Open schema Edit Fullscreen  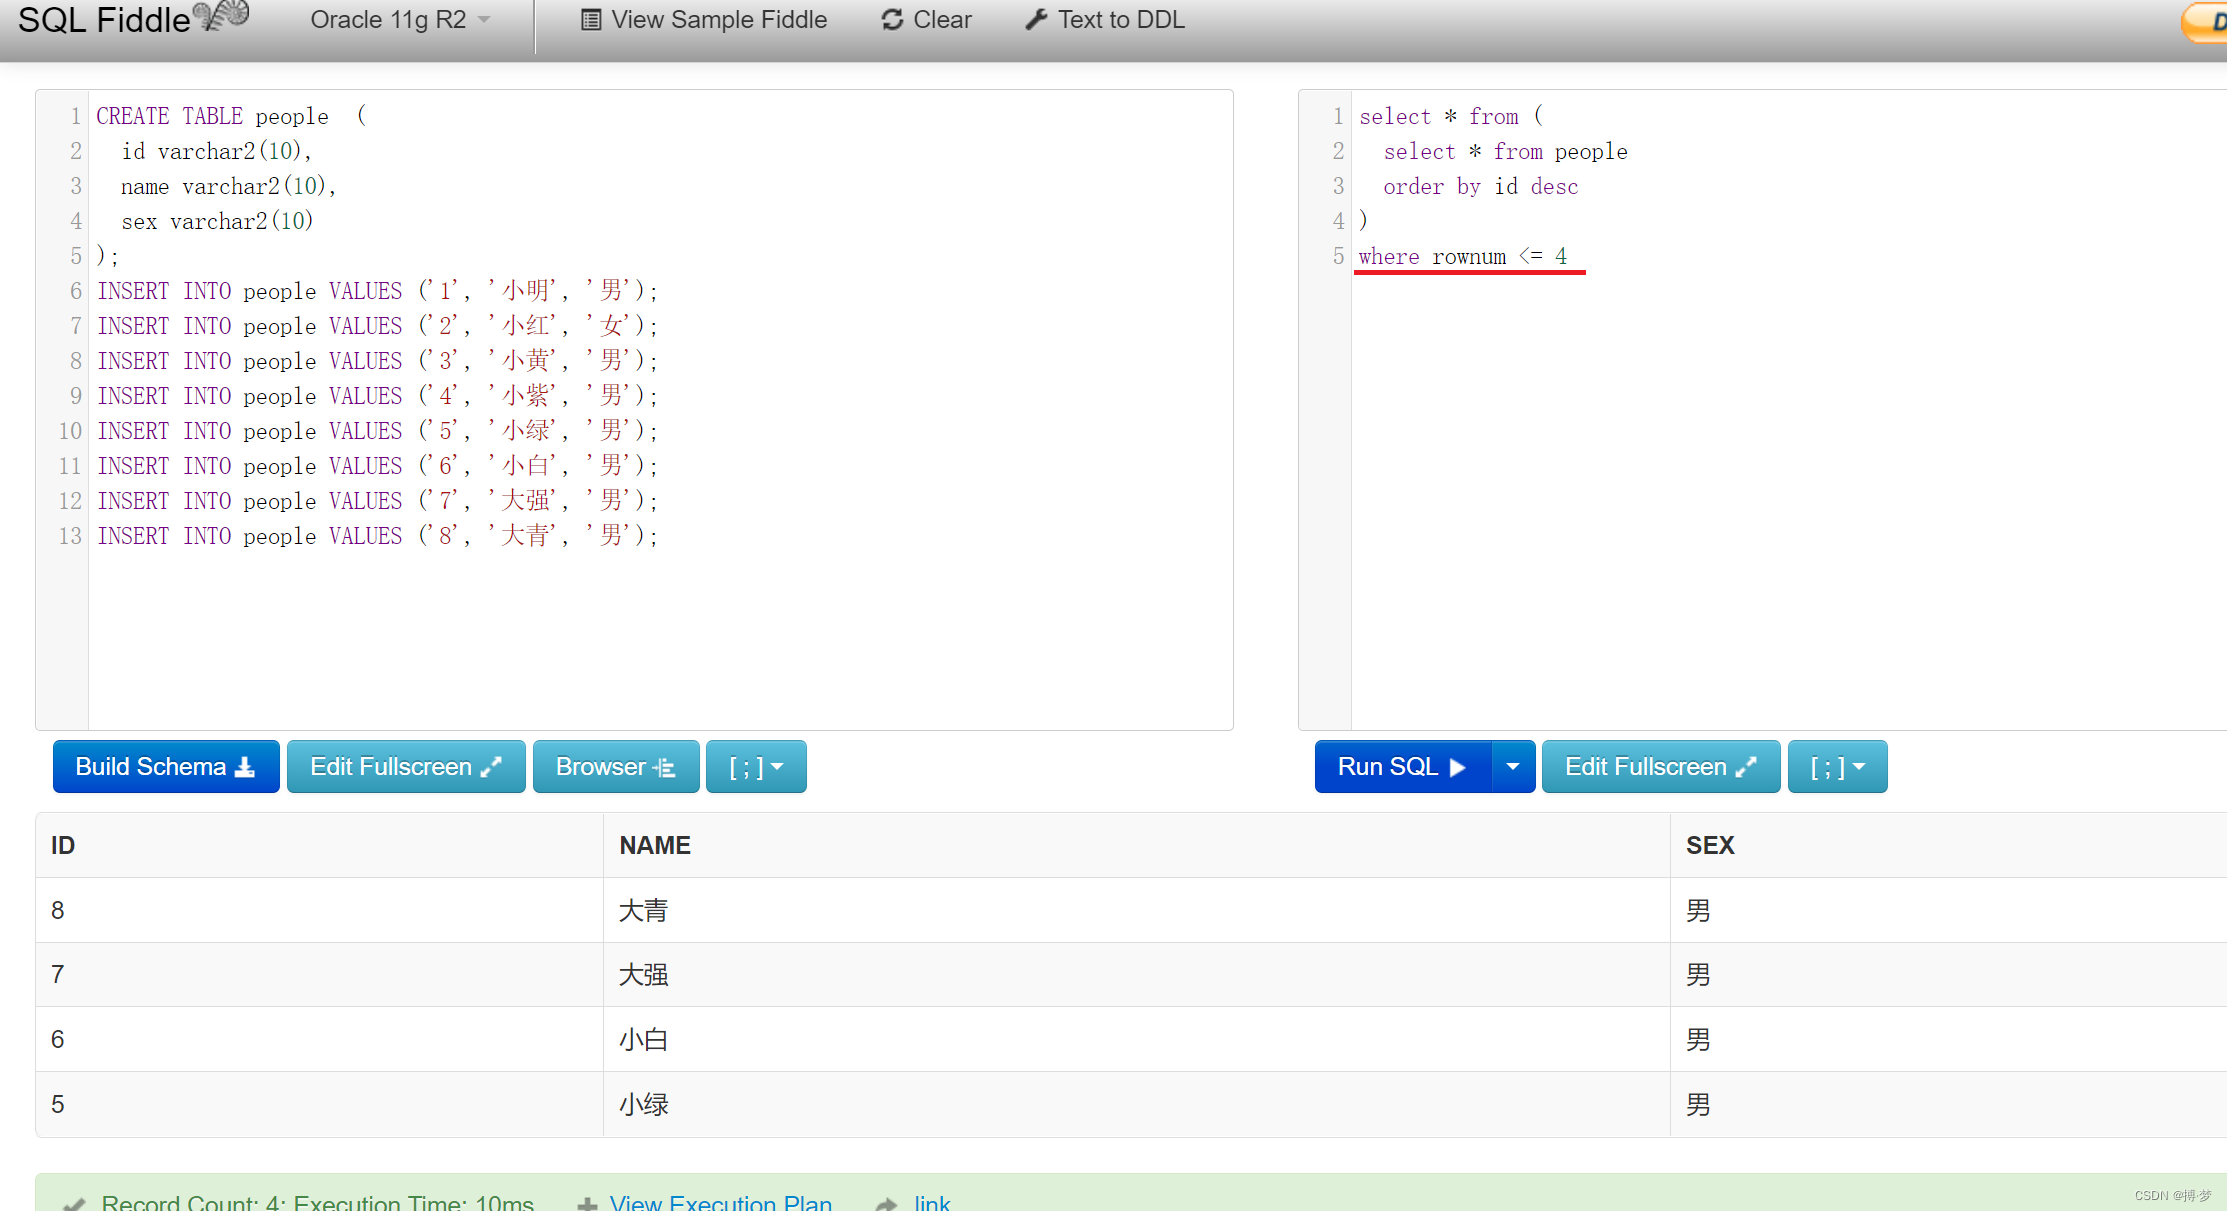click(x=405, y=767)
